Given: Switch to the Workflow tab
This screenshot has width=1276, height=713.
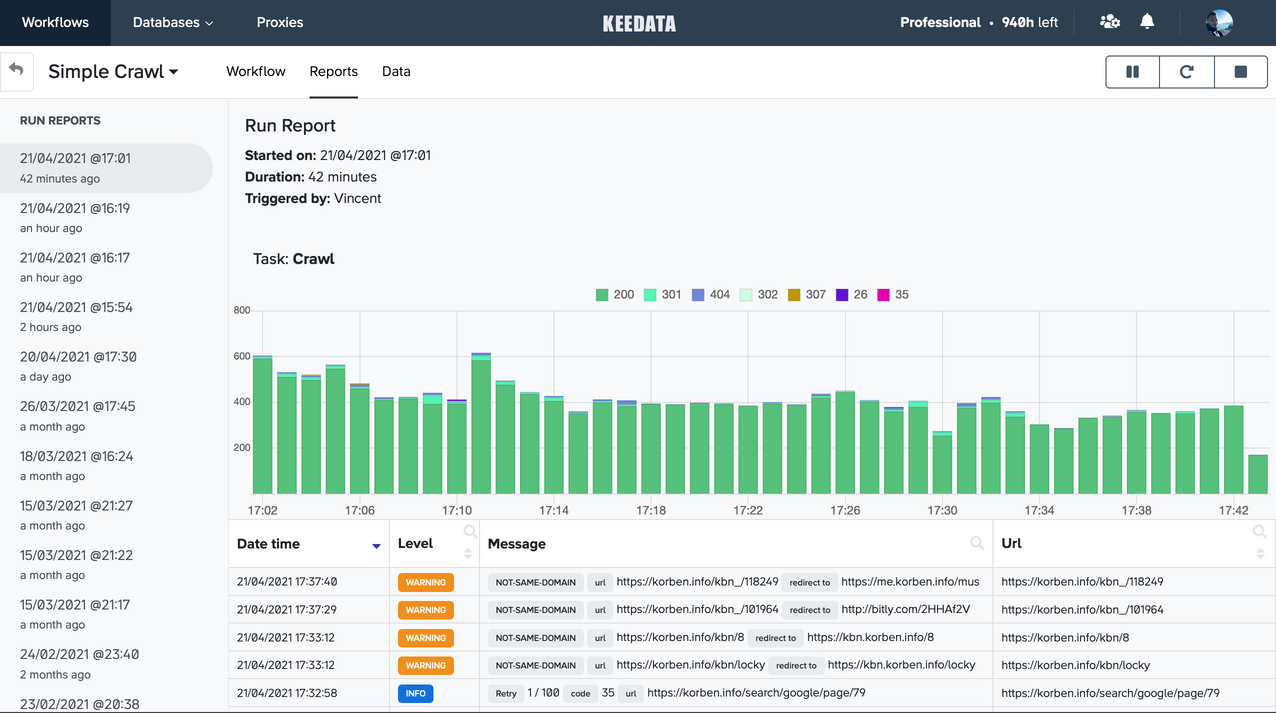Looking at the screenshot, I should [256, 72].
